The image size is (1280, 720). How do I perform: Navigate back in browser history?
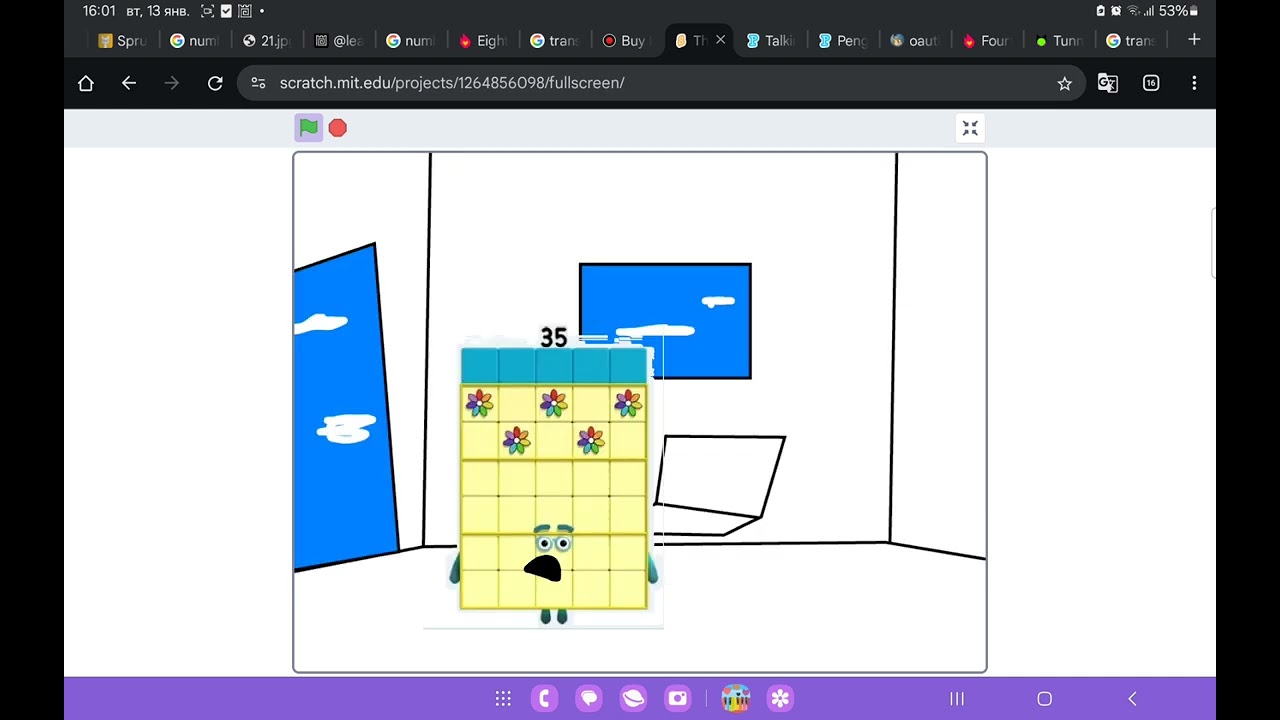point(129,83)
